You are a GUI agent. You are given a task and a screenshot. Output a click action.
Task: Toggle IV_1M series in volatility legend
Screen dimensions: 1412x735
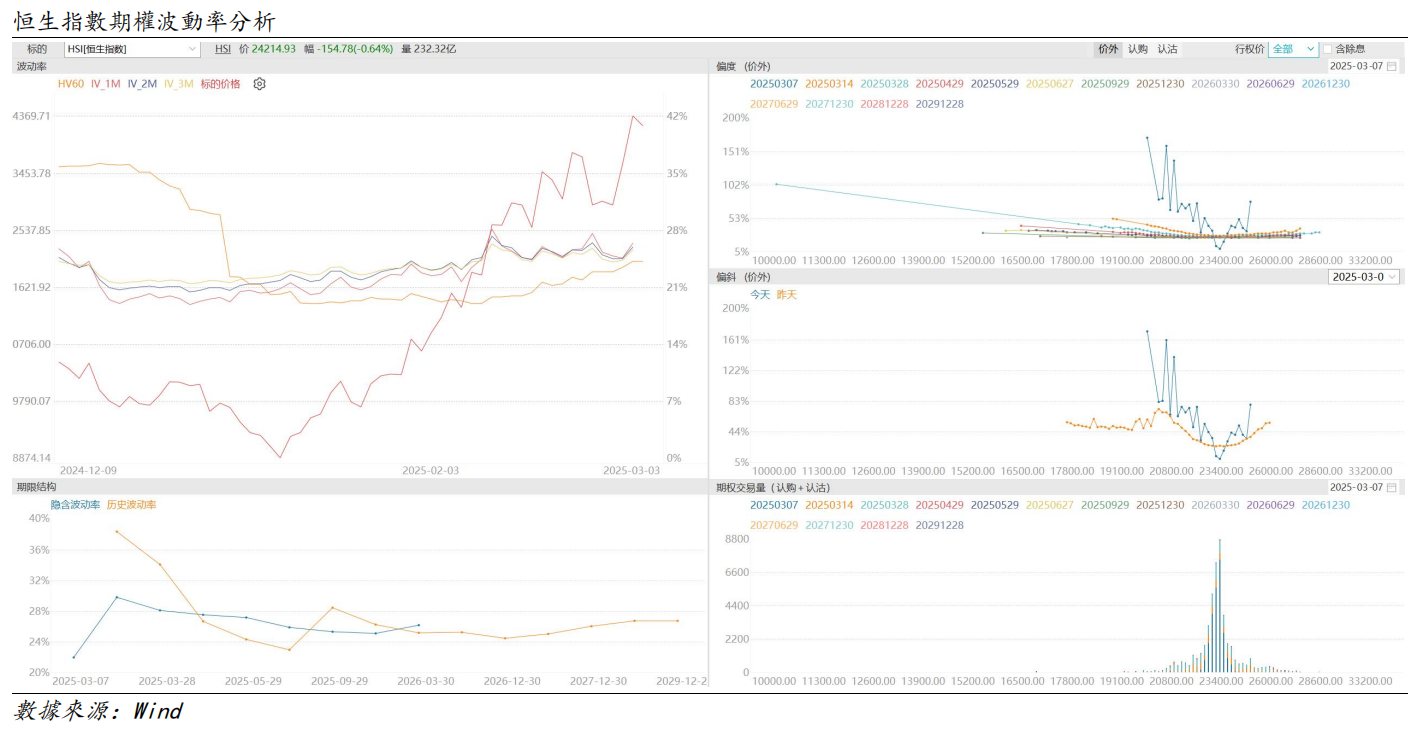[x=106, y=84]
